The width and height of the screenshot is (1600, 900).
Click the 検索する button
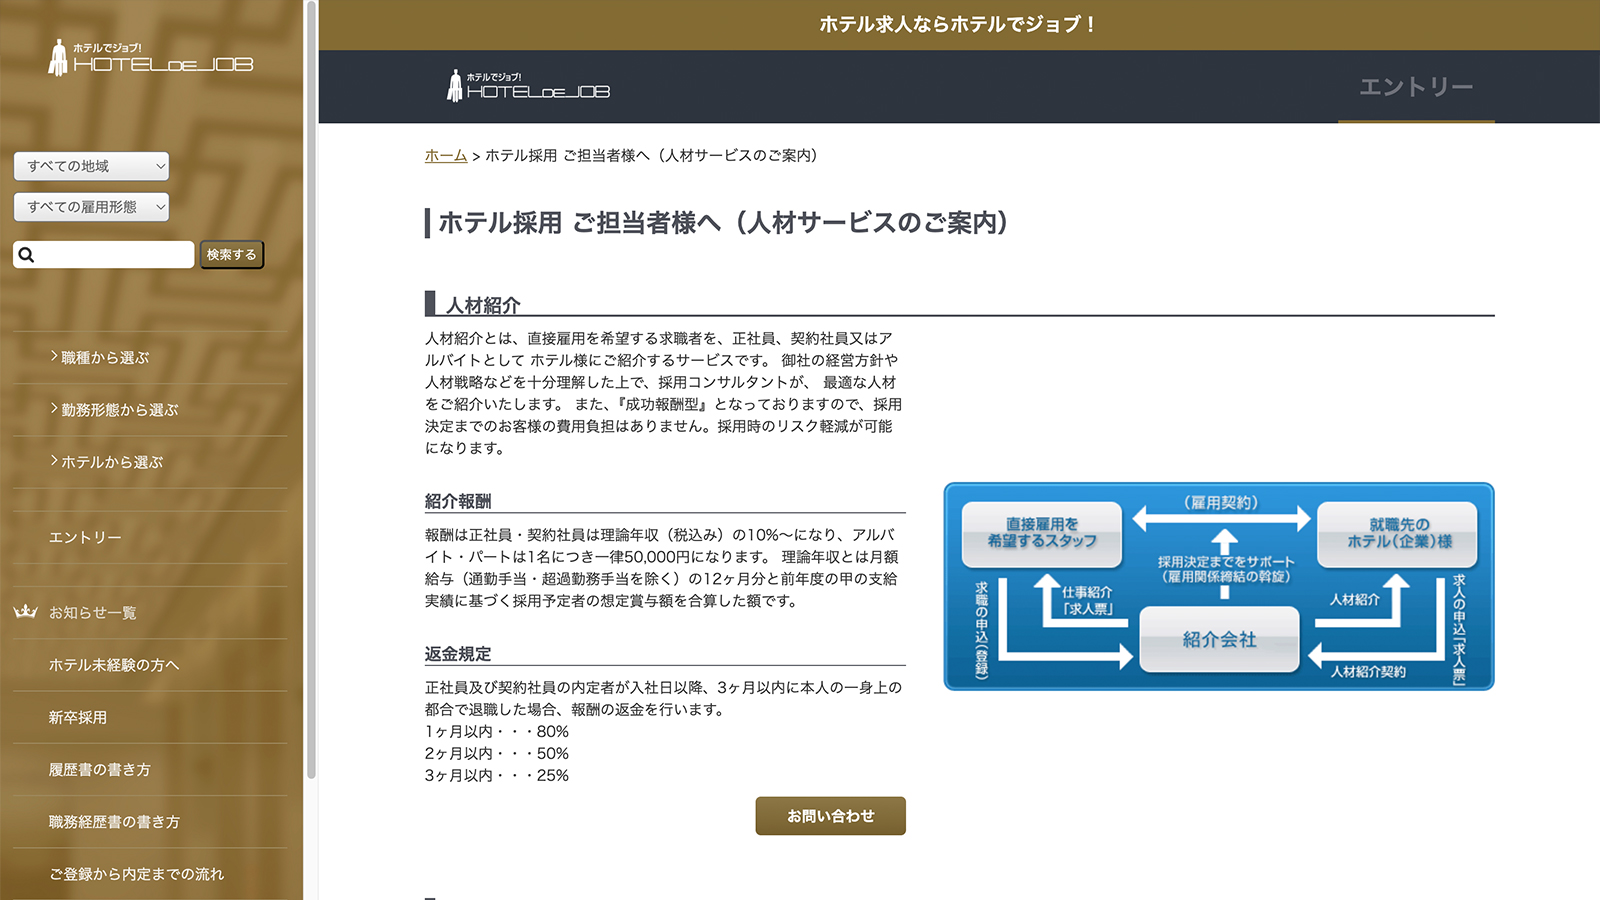click(231, 255)
